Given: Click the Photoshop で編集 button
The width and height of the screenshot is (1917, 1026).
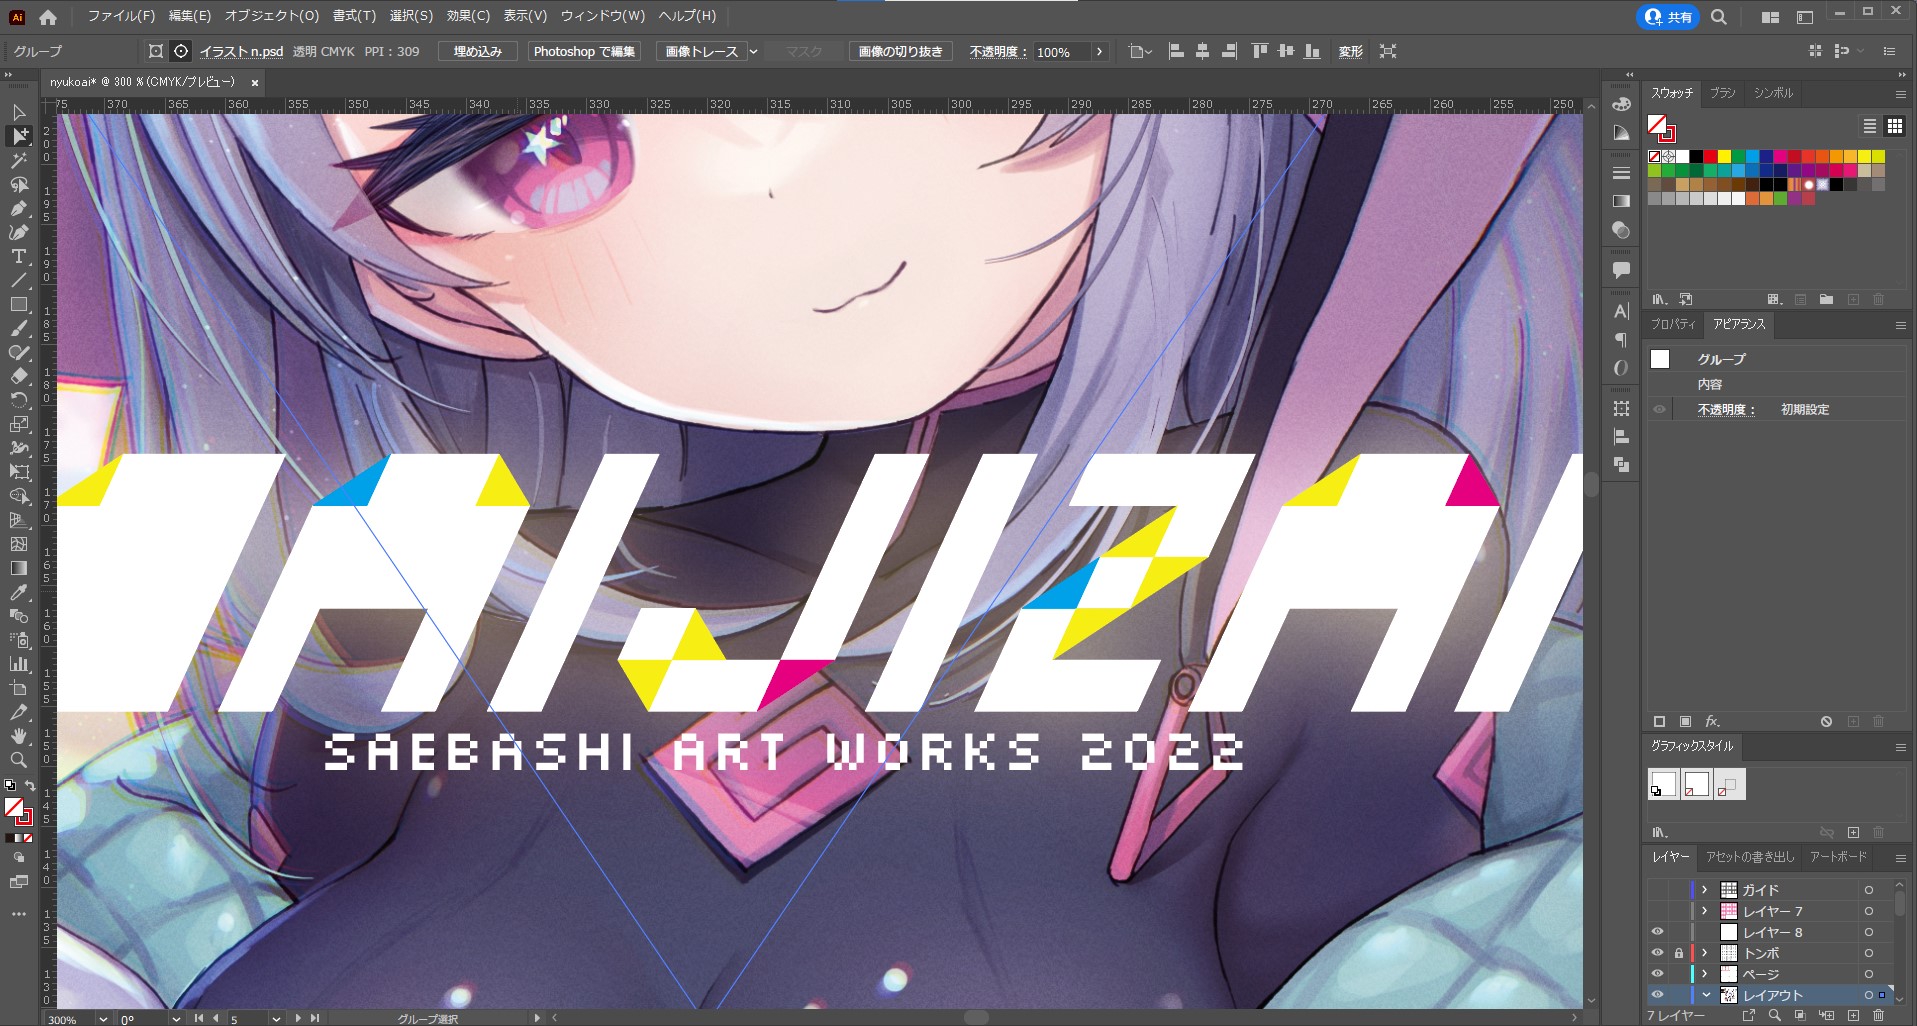Looking at the screenshot, I should point(584,52).
